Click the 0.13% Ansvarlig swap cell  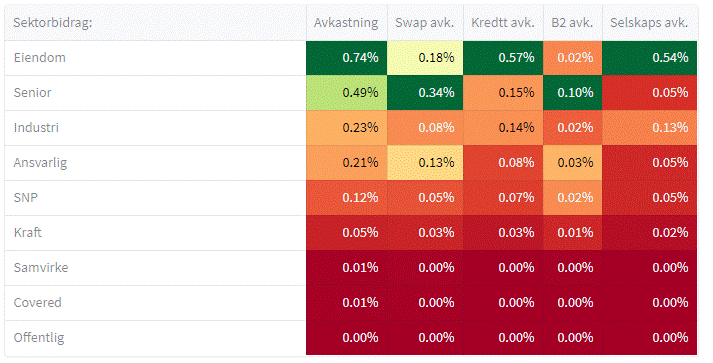[x=425, y=163]
